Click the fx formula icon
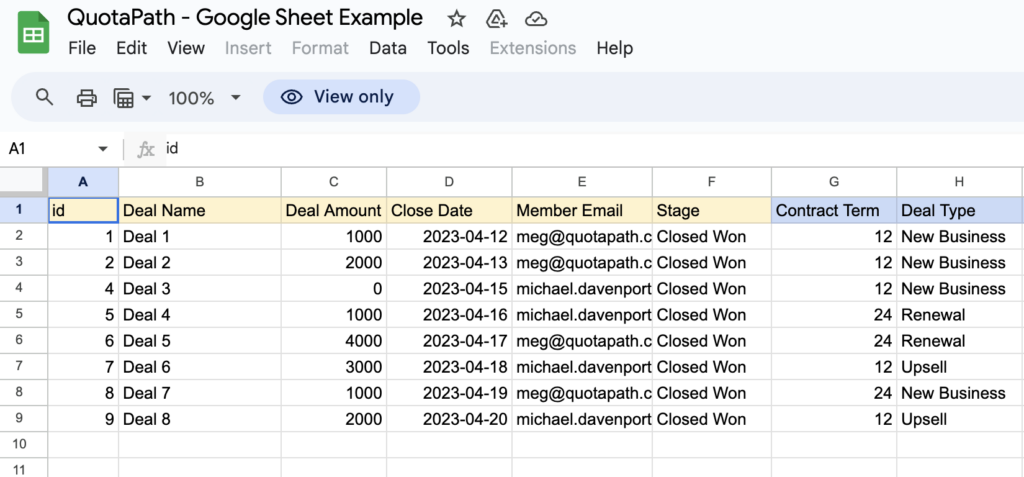Screen dimensions: 1024x477 (145, 149)
